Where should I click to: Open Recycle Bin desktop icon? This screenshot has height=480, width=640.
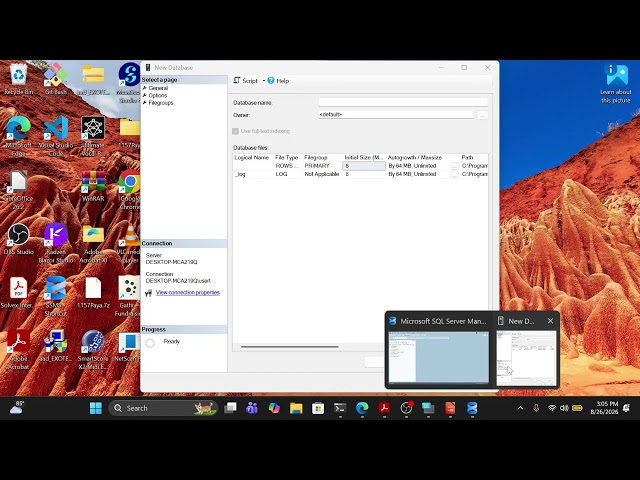coord(18,80)
